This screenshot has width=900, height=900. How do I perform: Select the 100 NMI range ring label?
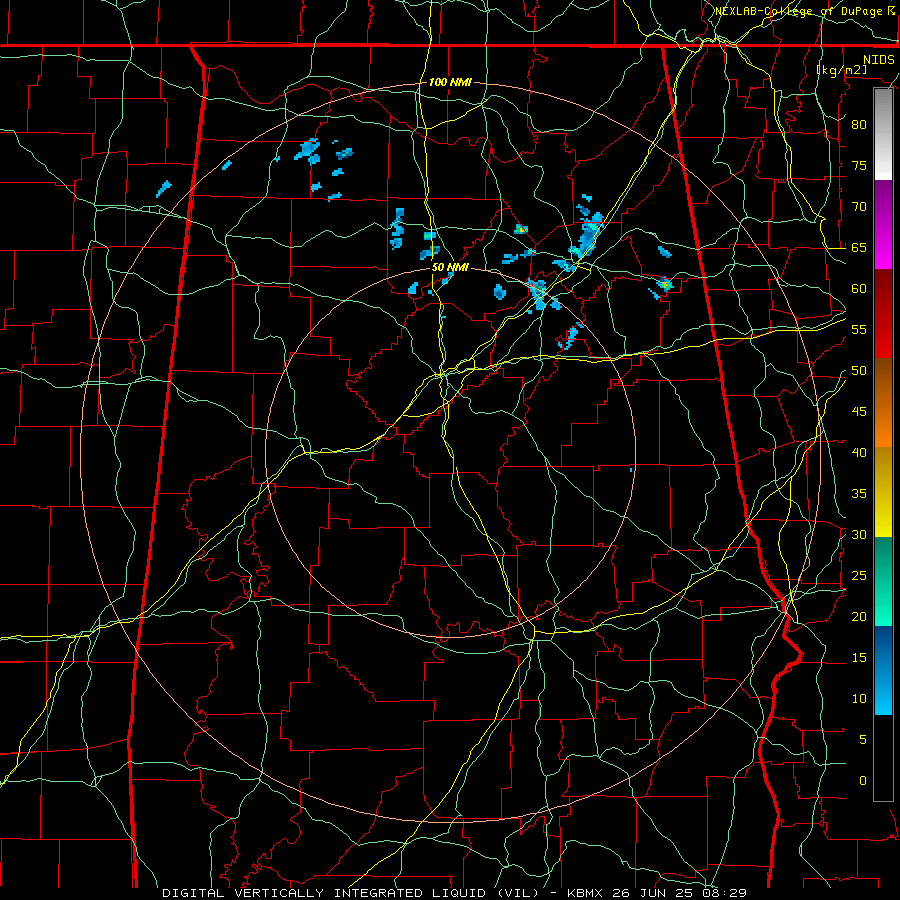(x=450, y=82)
